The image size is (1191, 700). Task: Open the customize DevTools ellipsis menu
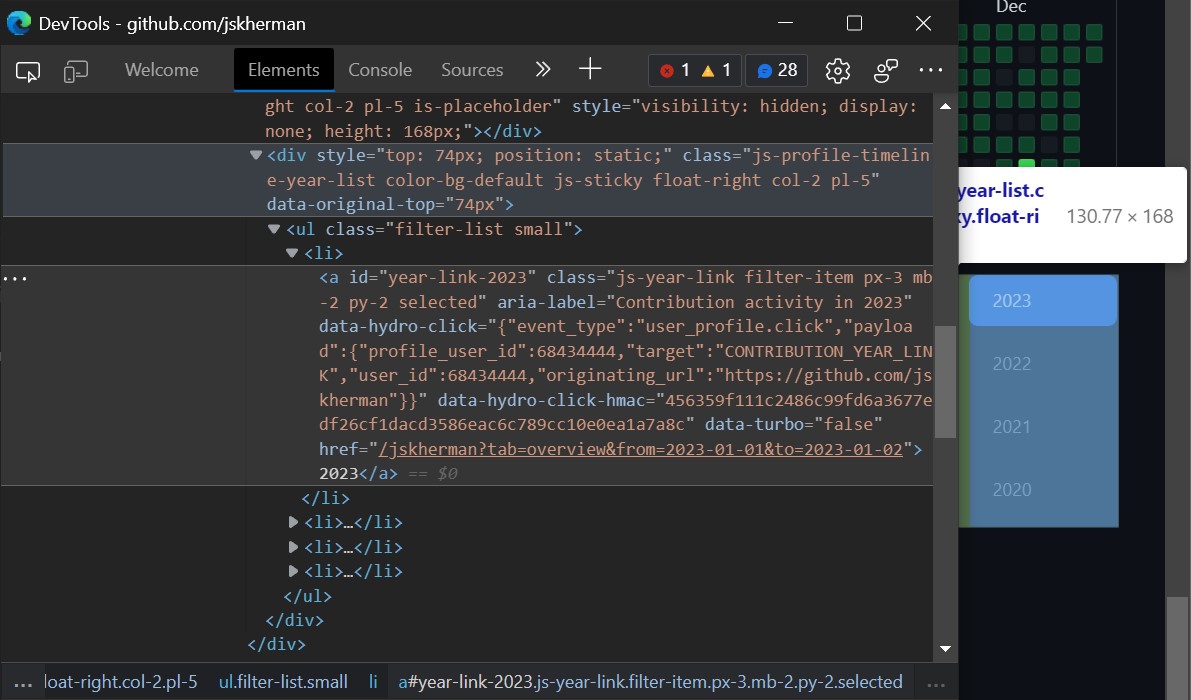(x=931, y=70)
